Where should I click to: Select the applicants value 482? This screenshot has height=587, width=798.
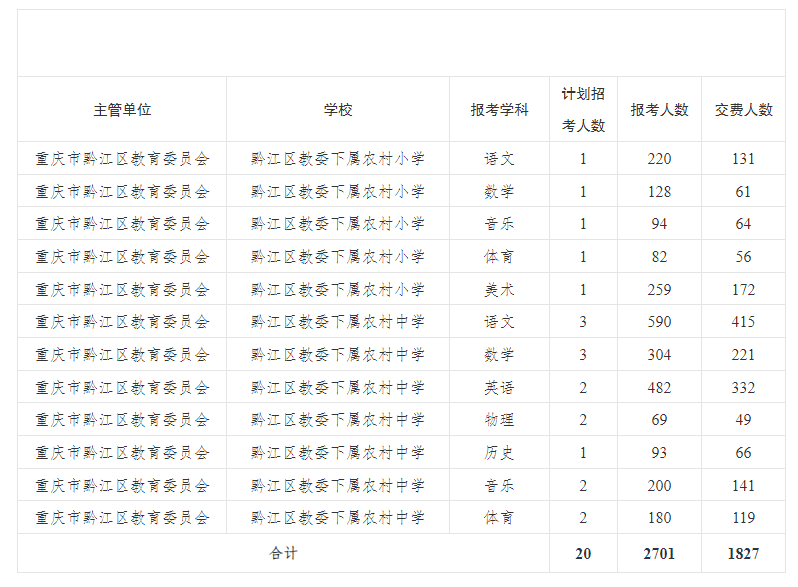(659, 388)
